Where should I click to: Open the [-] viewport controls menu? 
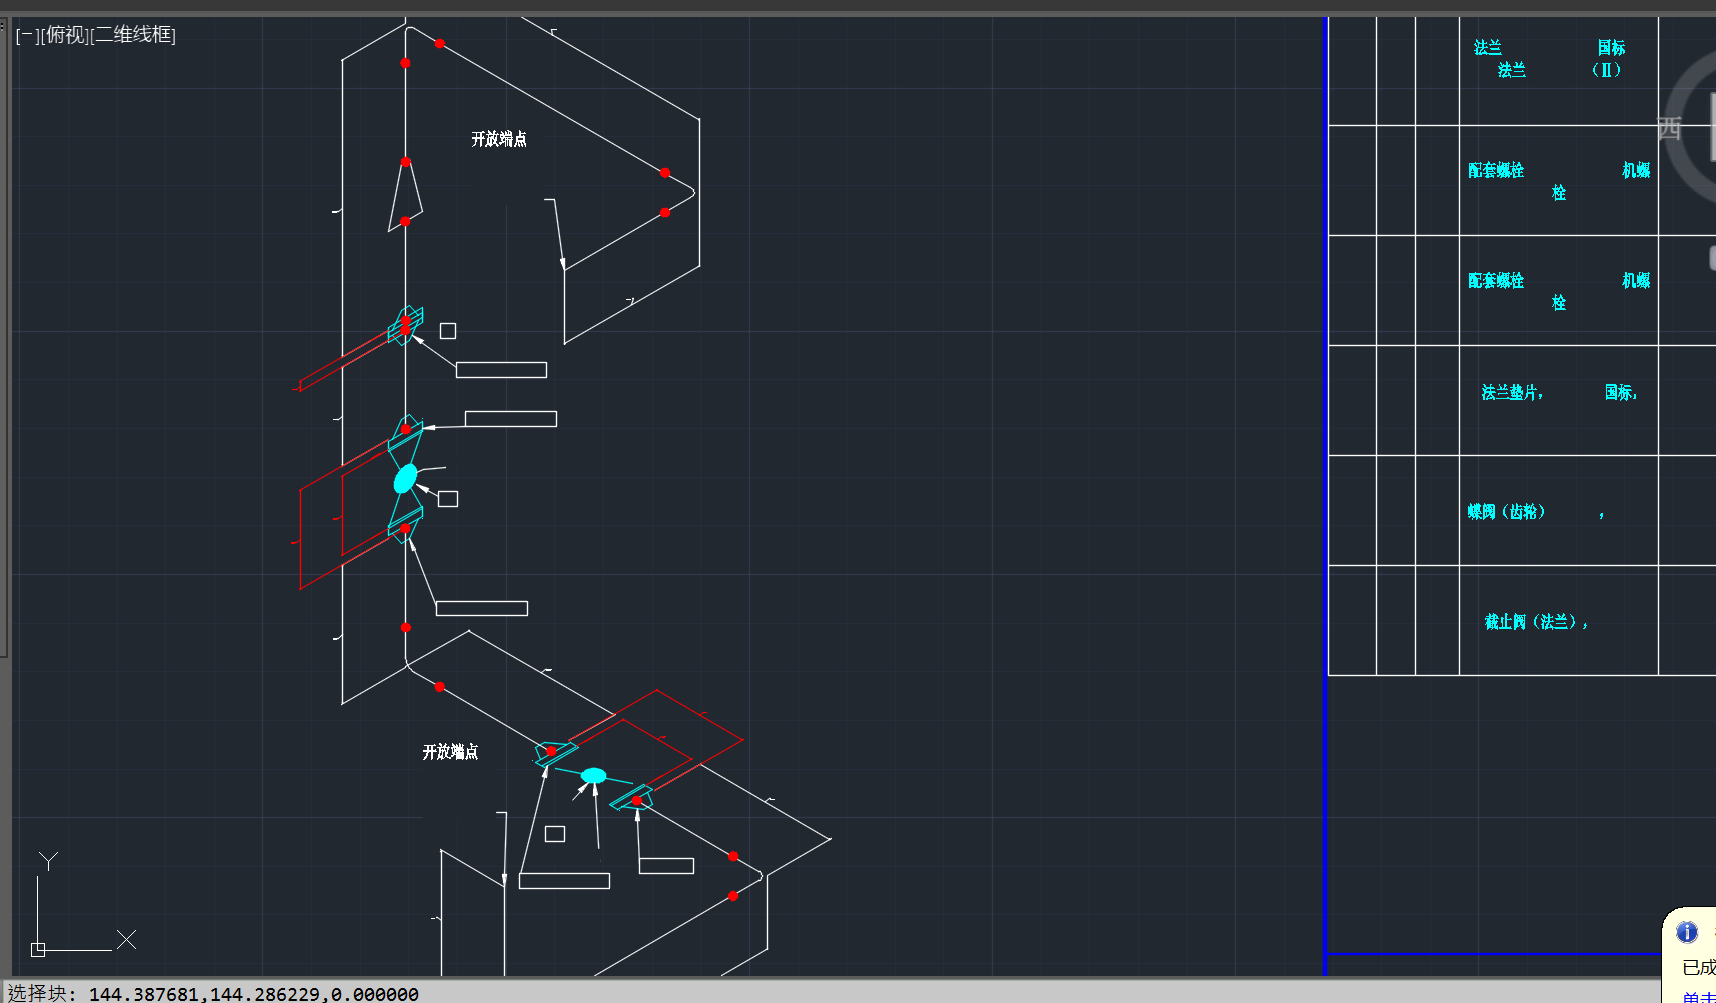(27, 36)
